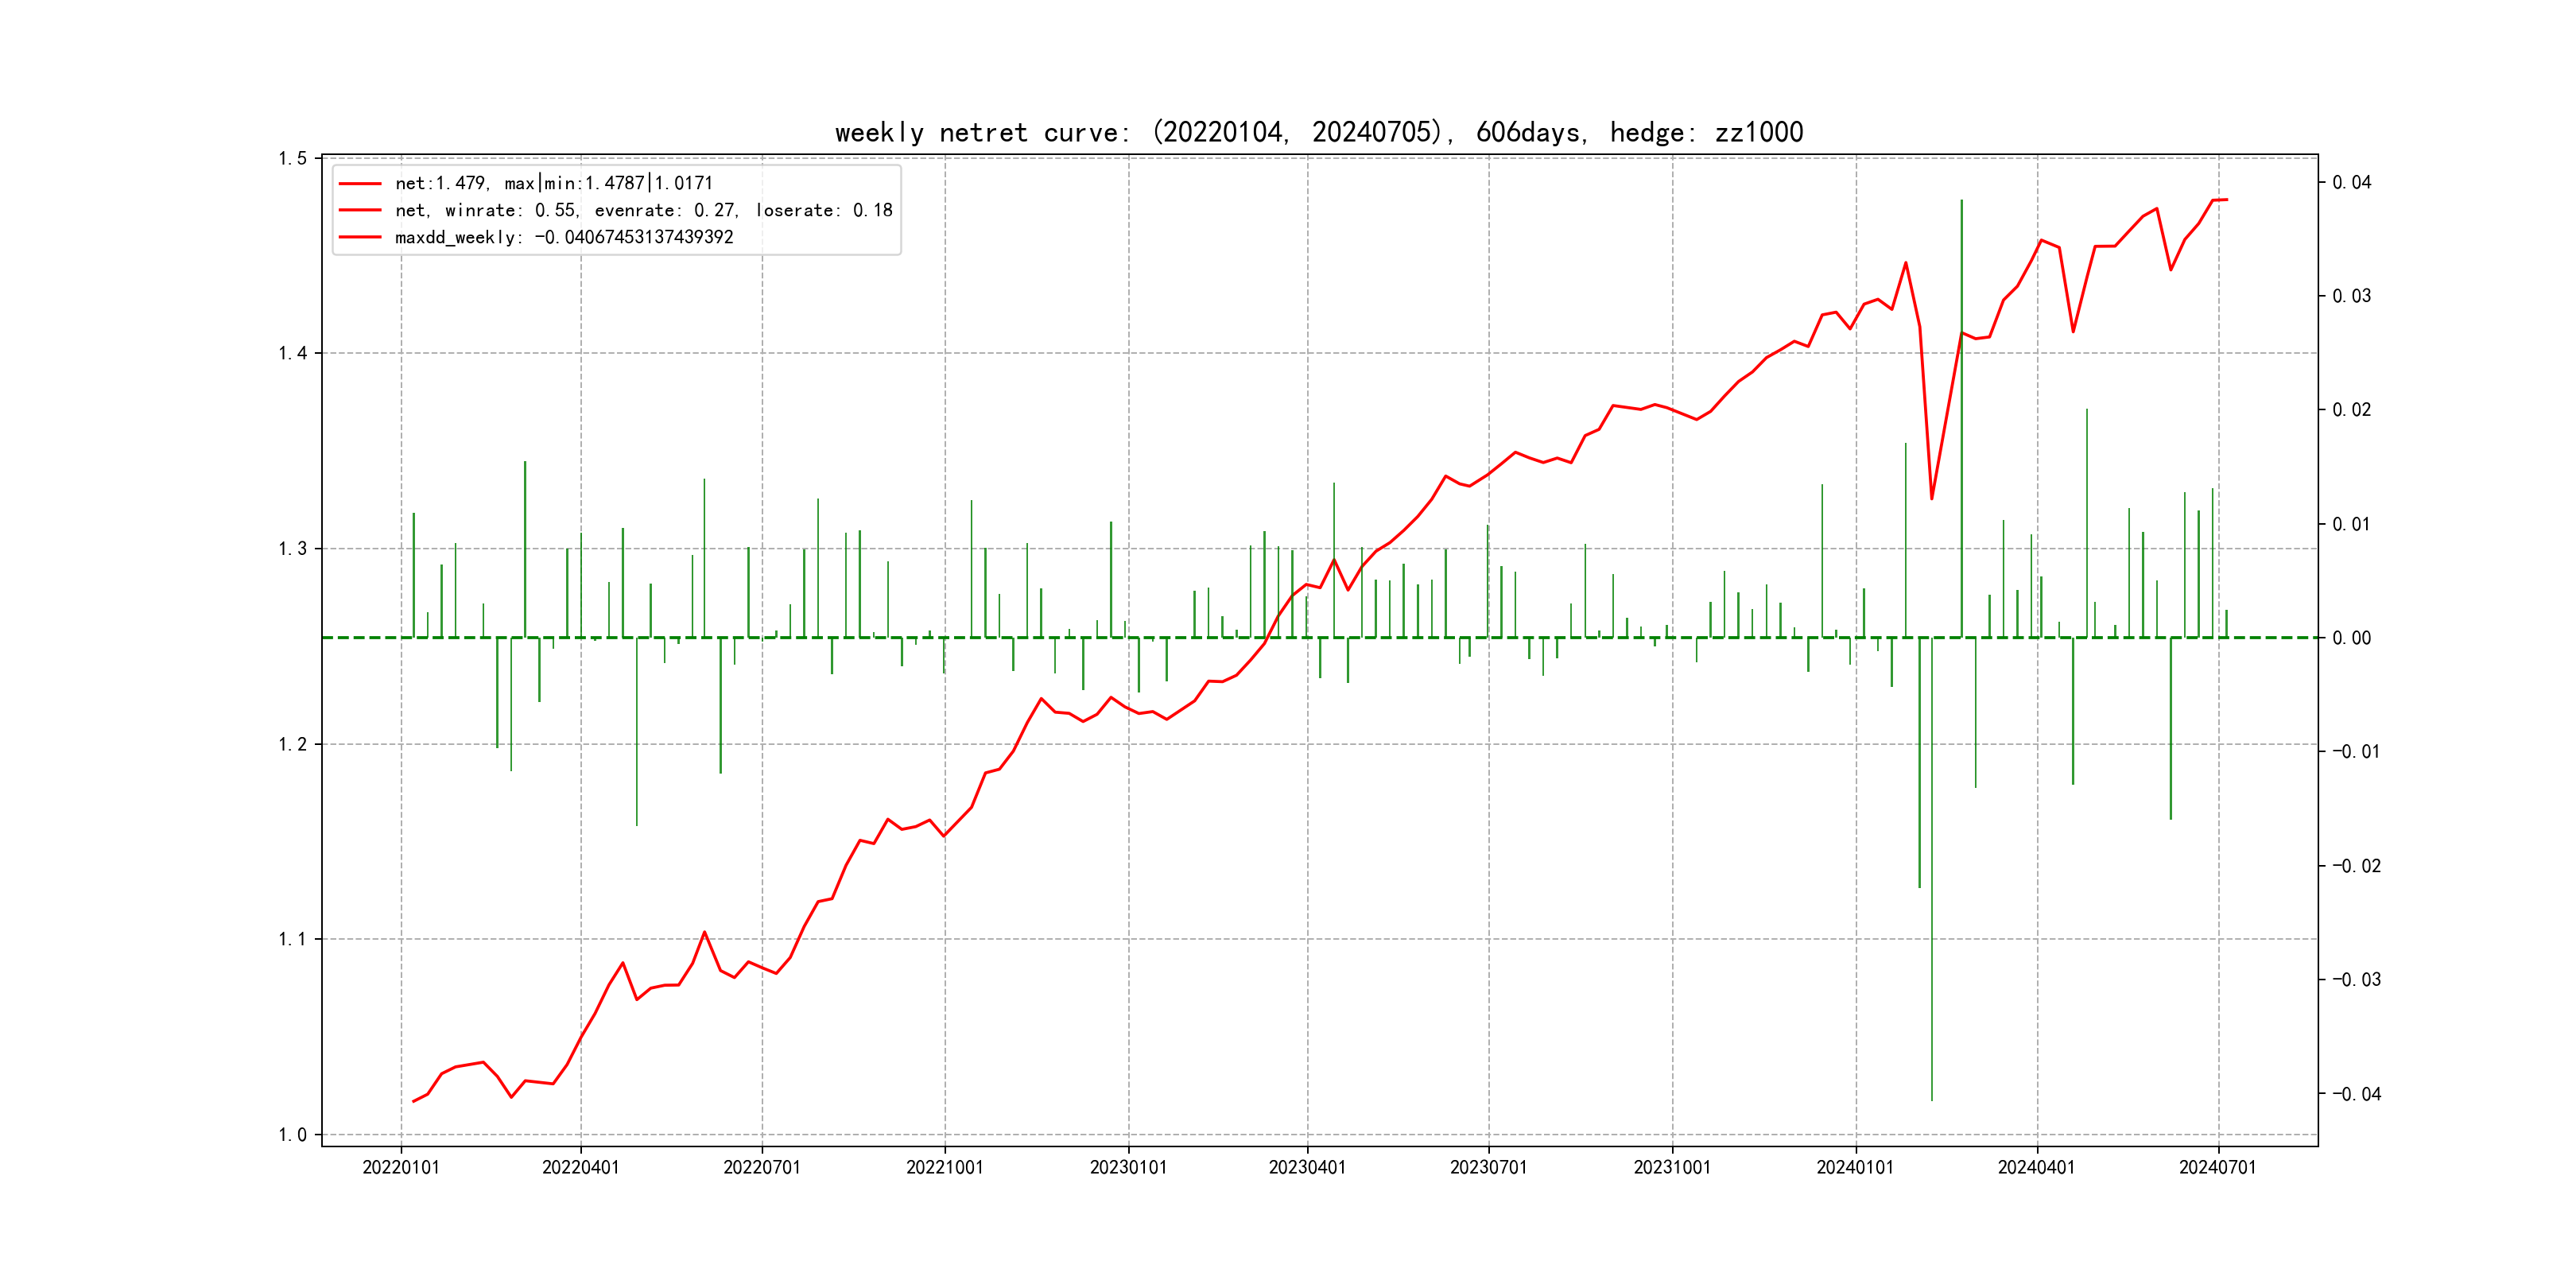The height and width of the screenshot is (1288, 2576).
Task: Click the left y-axis tick label 1.2
Action: pos(292,744)
